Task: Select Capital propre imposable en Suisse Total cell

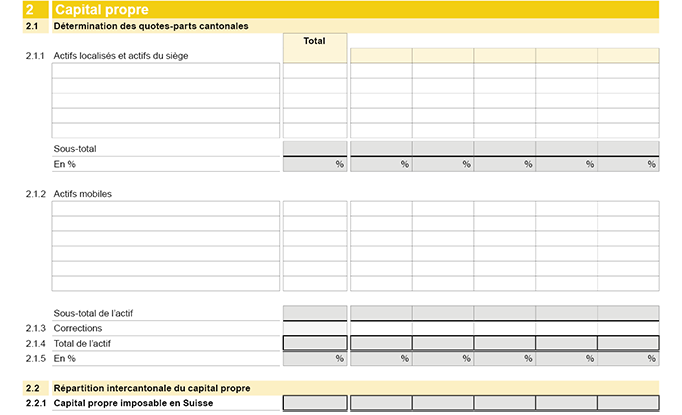Action: [315, 403]
